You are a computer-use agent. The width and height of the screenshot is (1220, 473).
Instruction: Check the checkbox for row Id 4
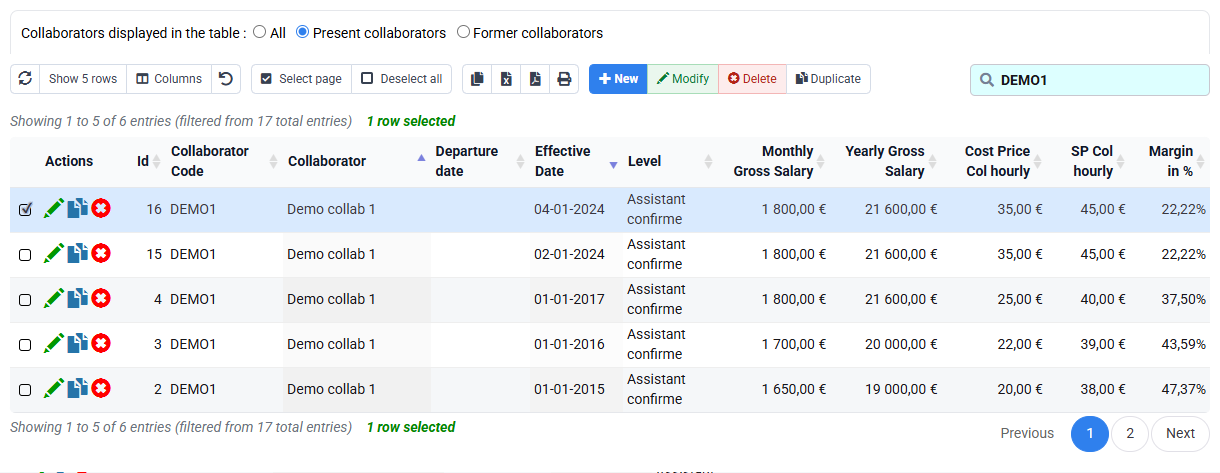click(x=26, y=300)
